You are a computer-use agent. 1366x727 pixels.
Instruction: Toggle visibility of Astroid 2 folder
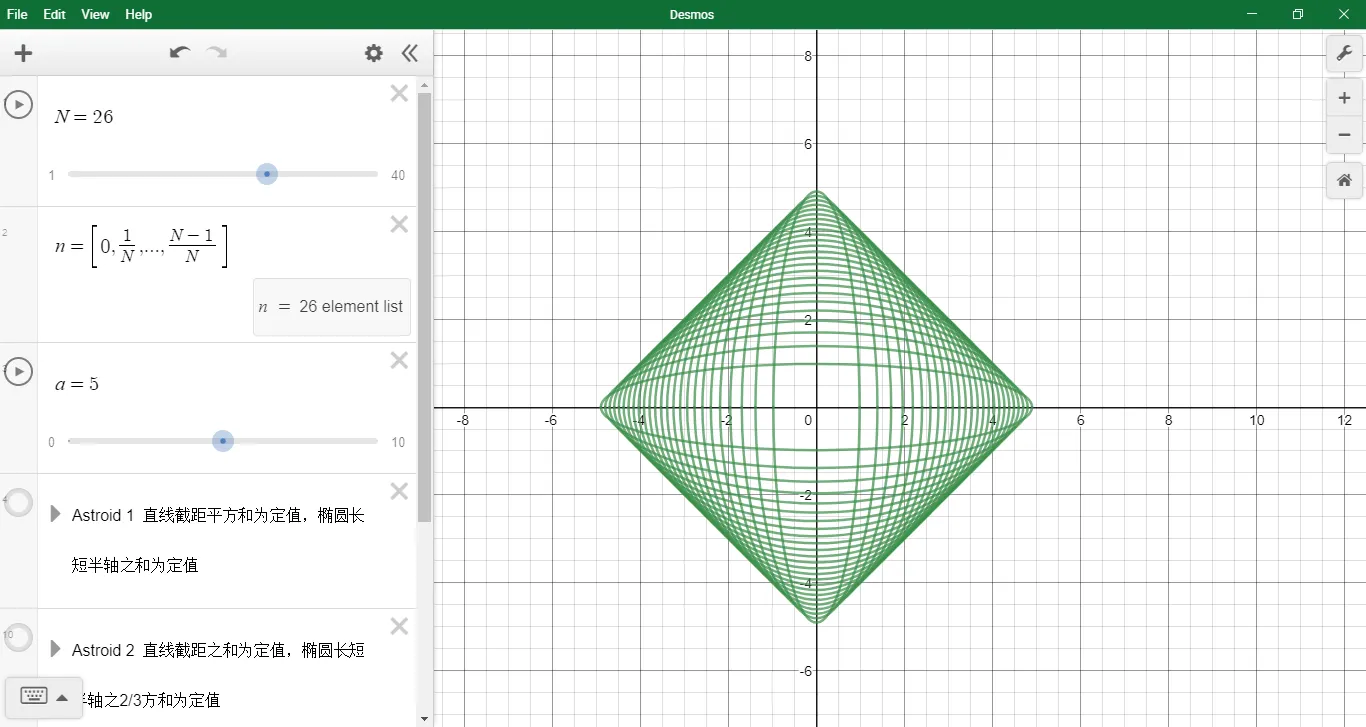(18, 637)
